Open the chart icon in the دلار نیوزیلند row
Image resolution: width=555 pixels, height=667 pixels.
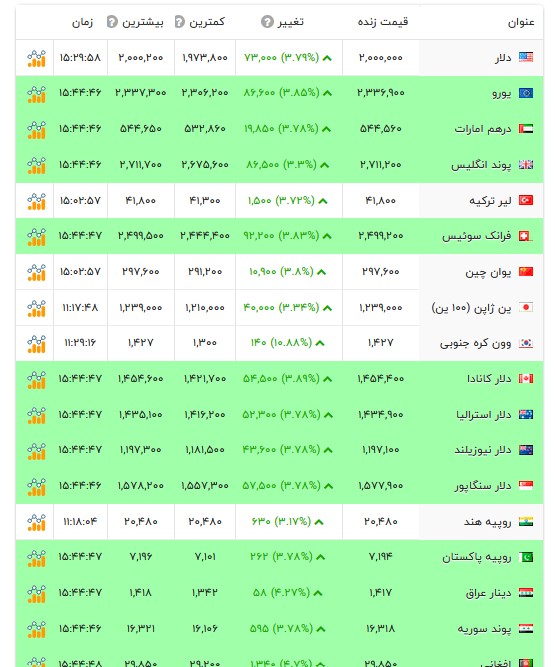(36, 451)
